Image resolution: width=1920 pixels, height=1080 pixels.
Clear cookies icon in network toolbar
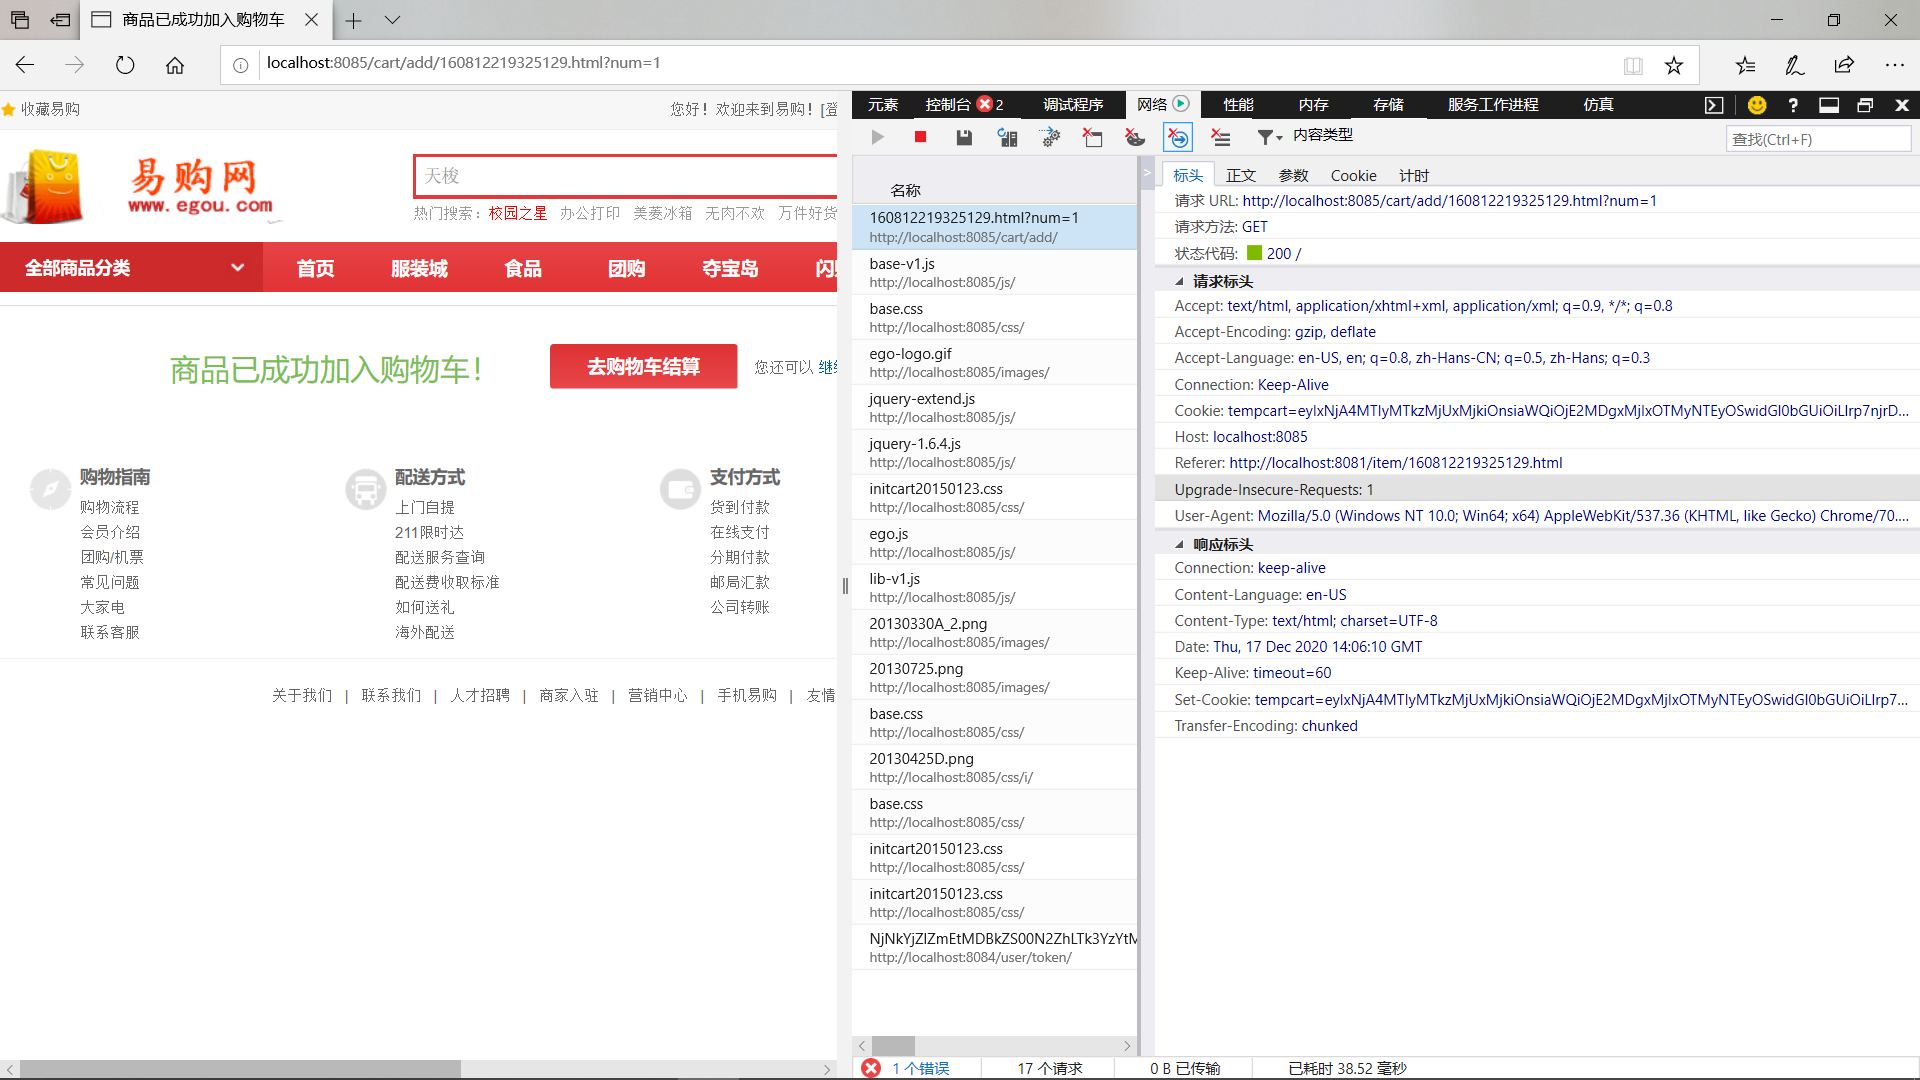click(x=1135, y=138)
